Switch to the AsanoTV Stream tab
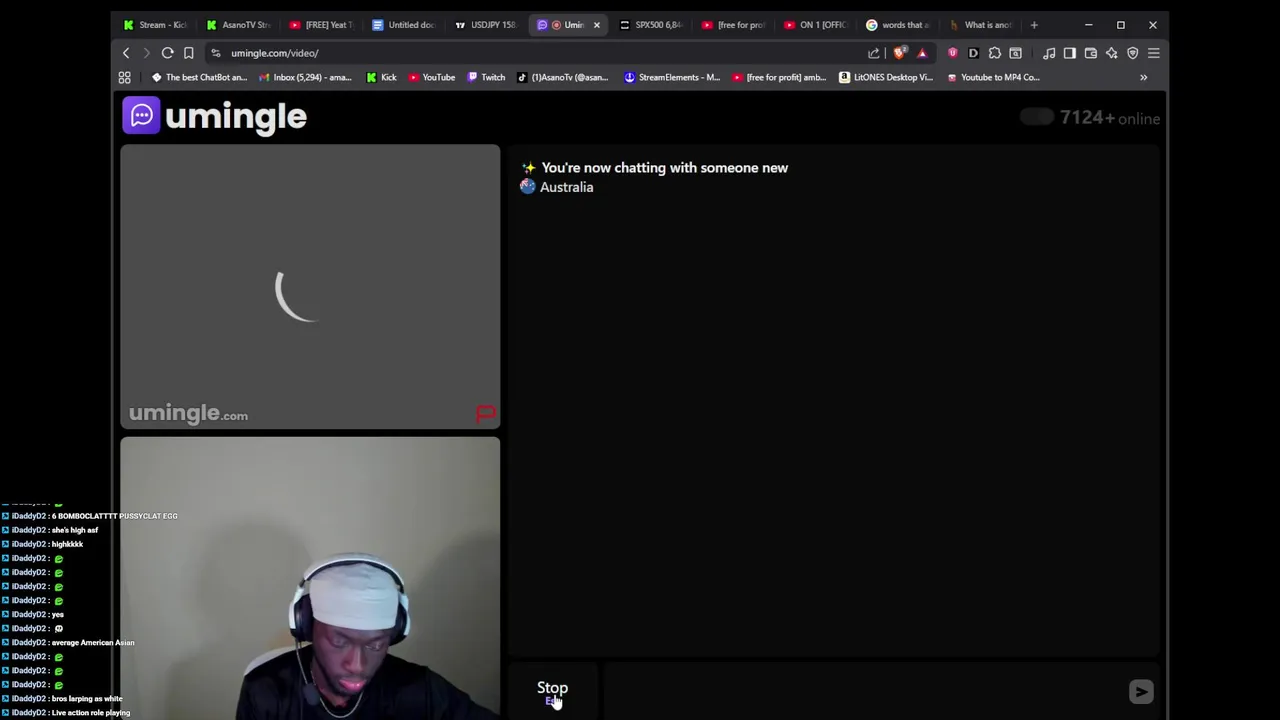The image size is (1280, 720). [238, 25]
